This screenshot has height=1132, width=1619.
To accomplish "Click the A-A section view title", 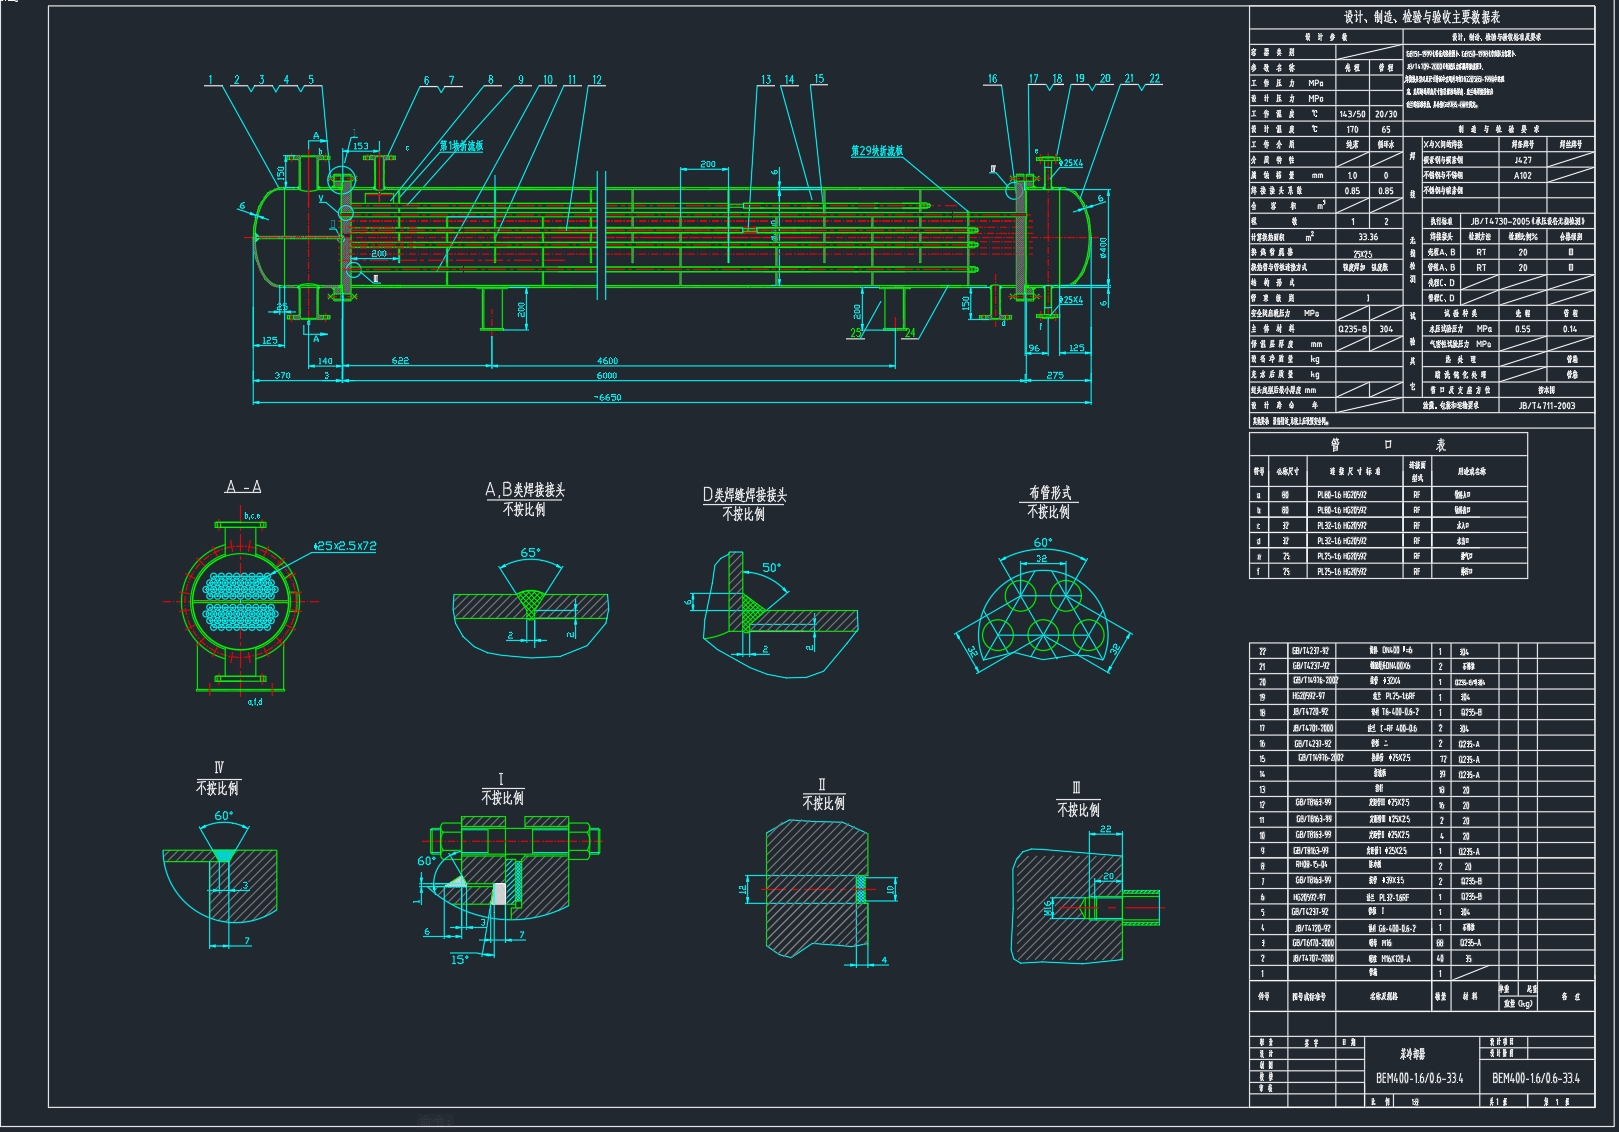I will coord(243,487).
